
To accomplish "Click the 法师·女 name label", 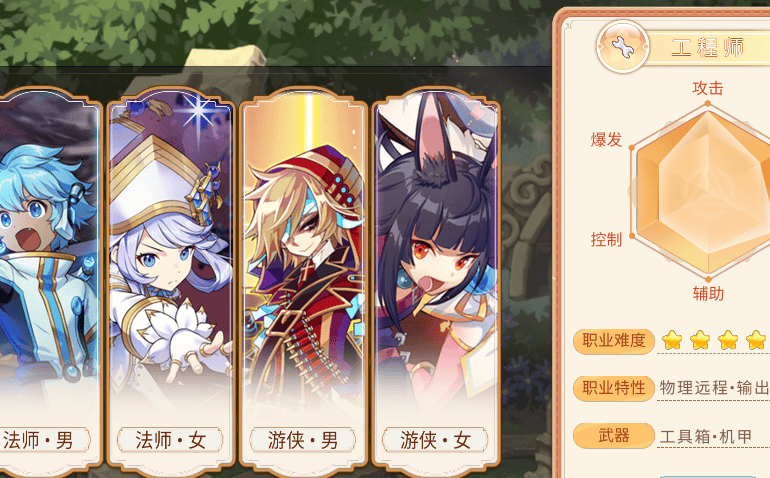I will (170, 440).
